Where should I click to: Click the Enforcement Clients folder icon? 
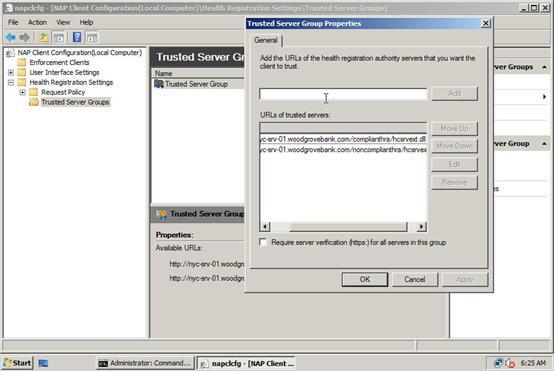22,63
